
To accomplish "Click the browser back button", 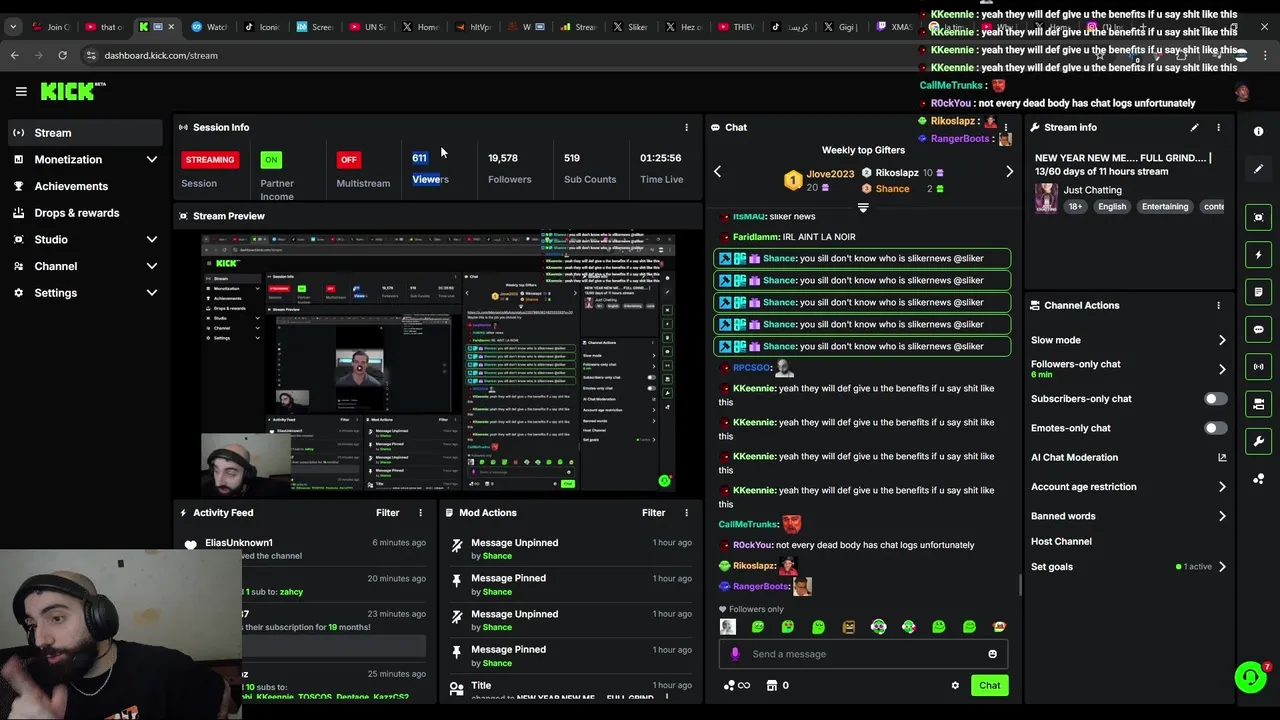I will [x=15, y=55].
